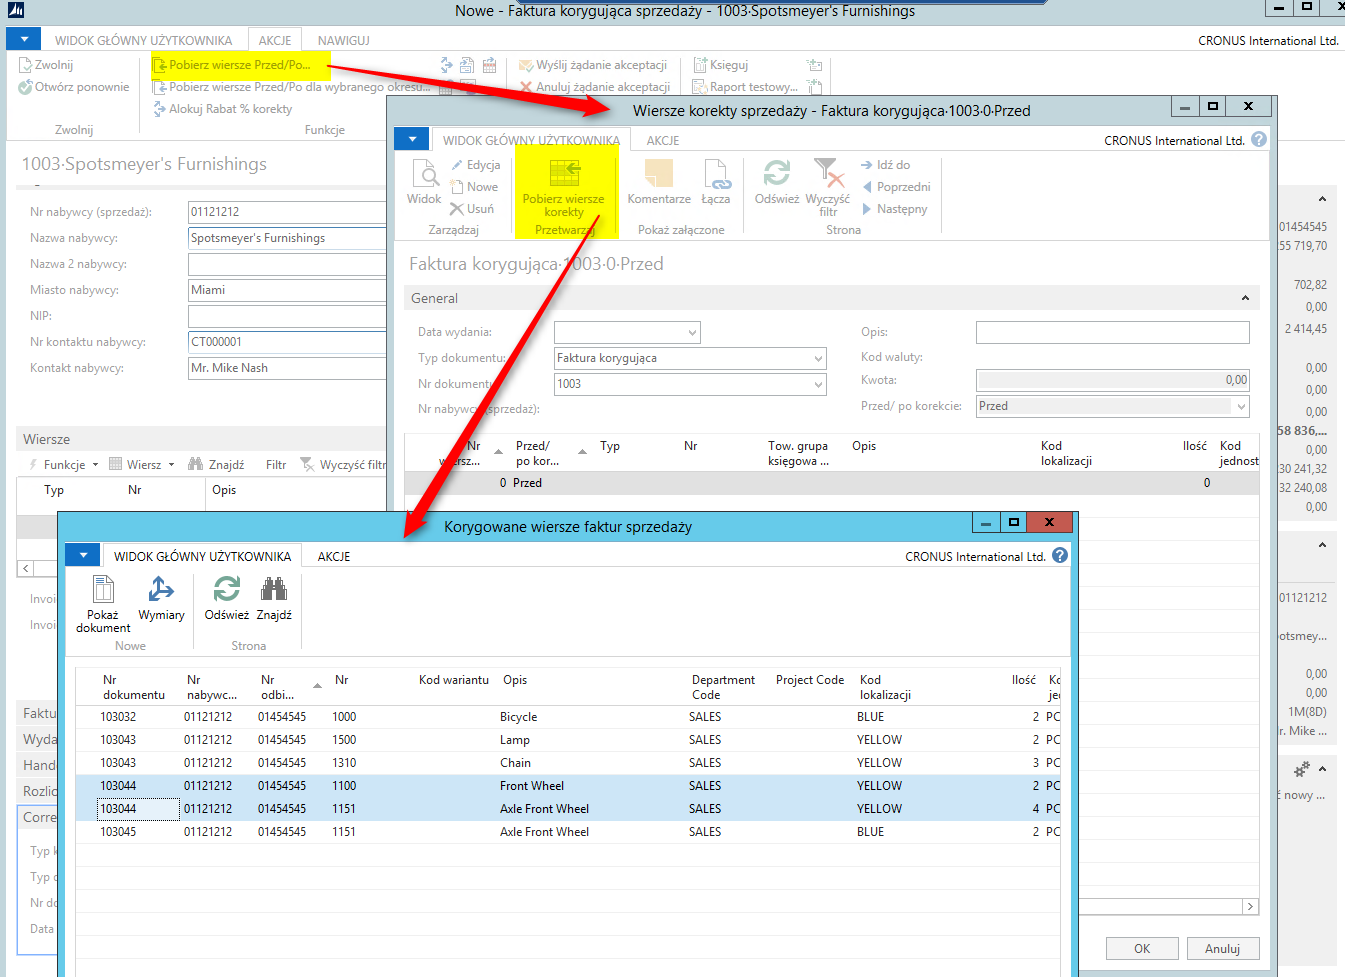Click Księguj in main ribbon

coord(721,65)
